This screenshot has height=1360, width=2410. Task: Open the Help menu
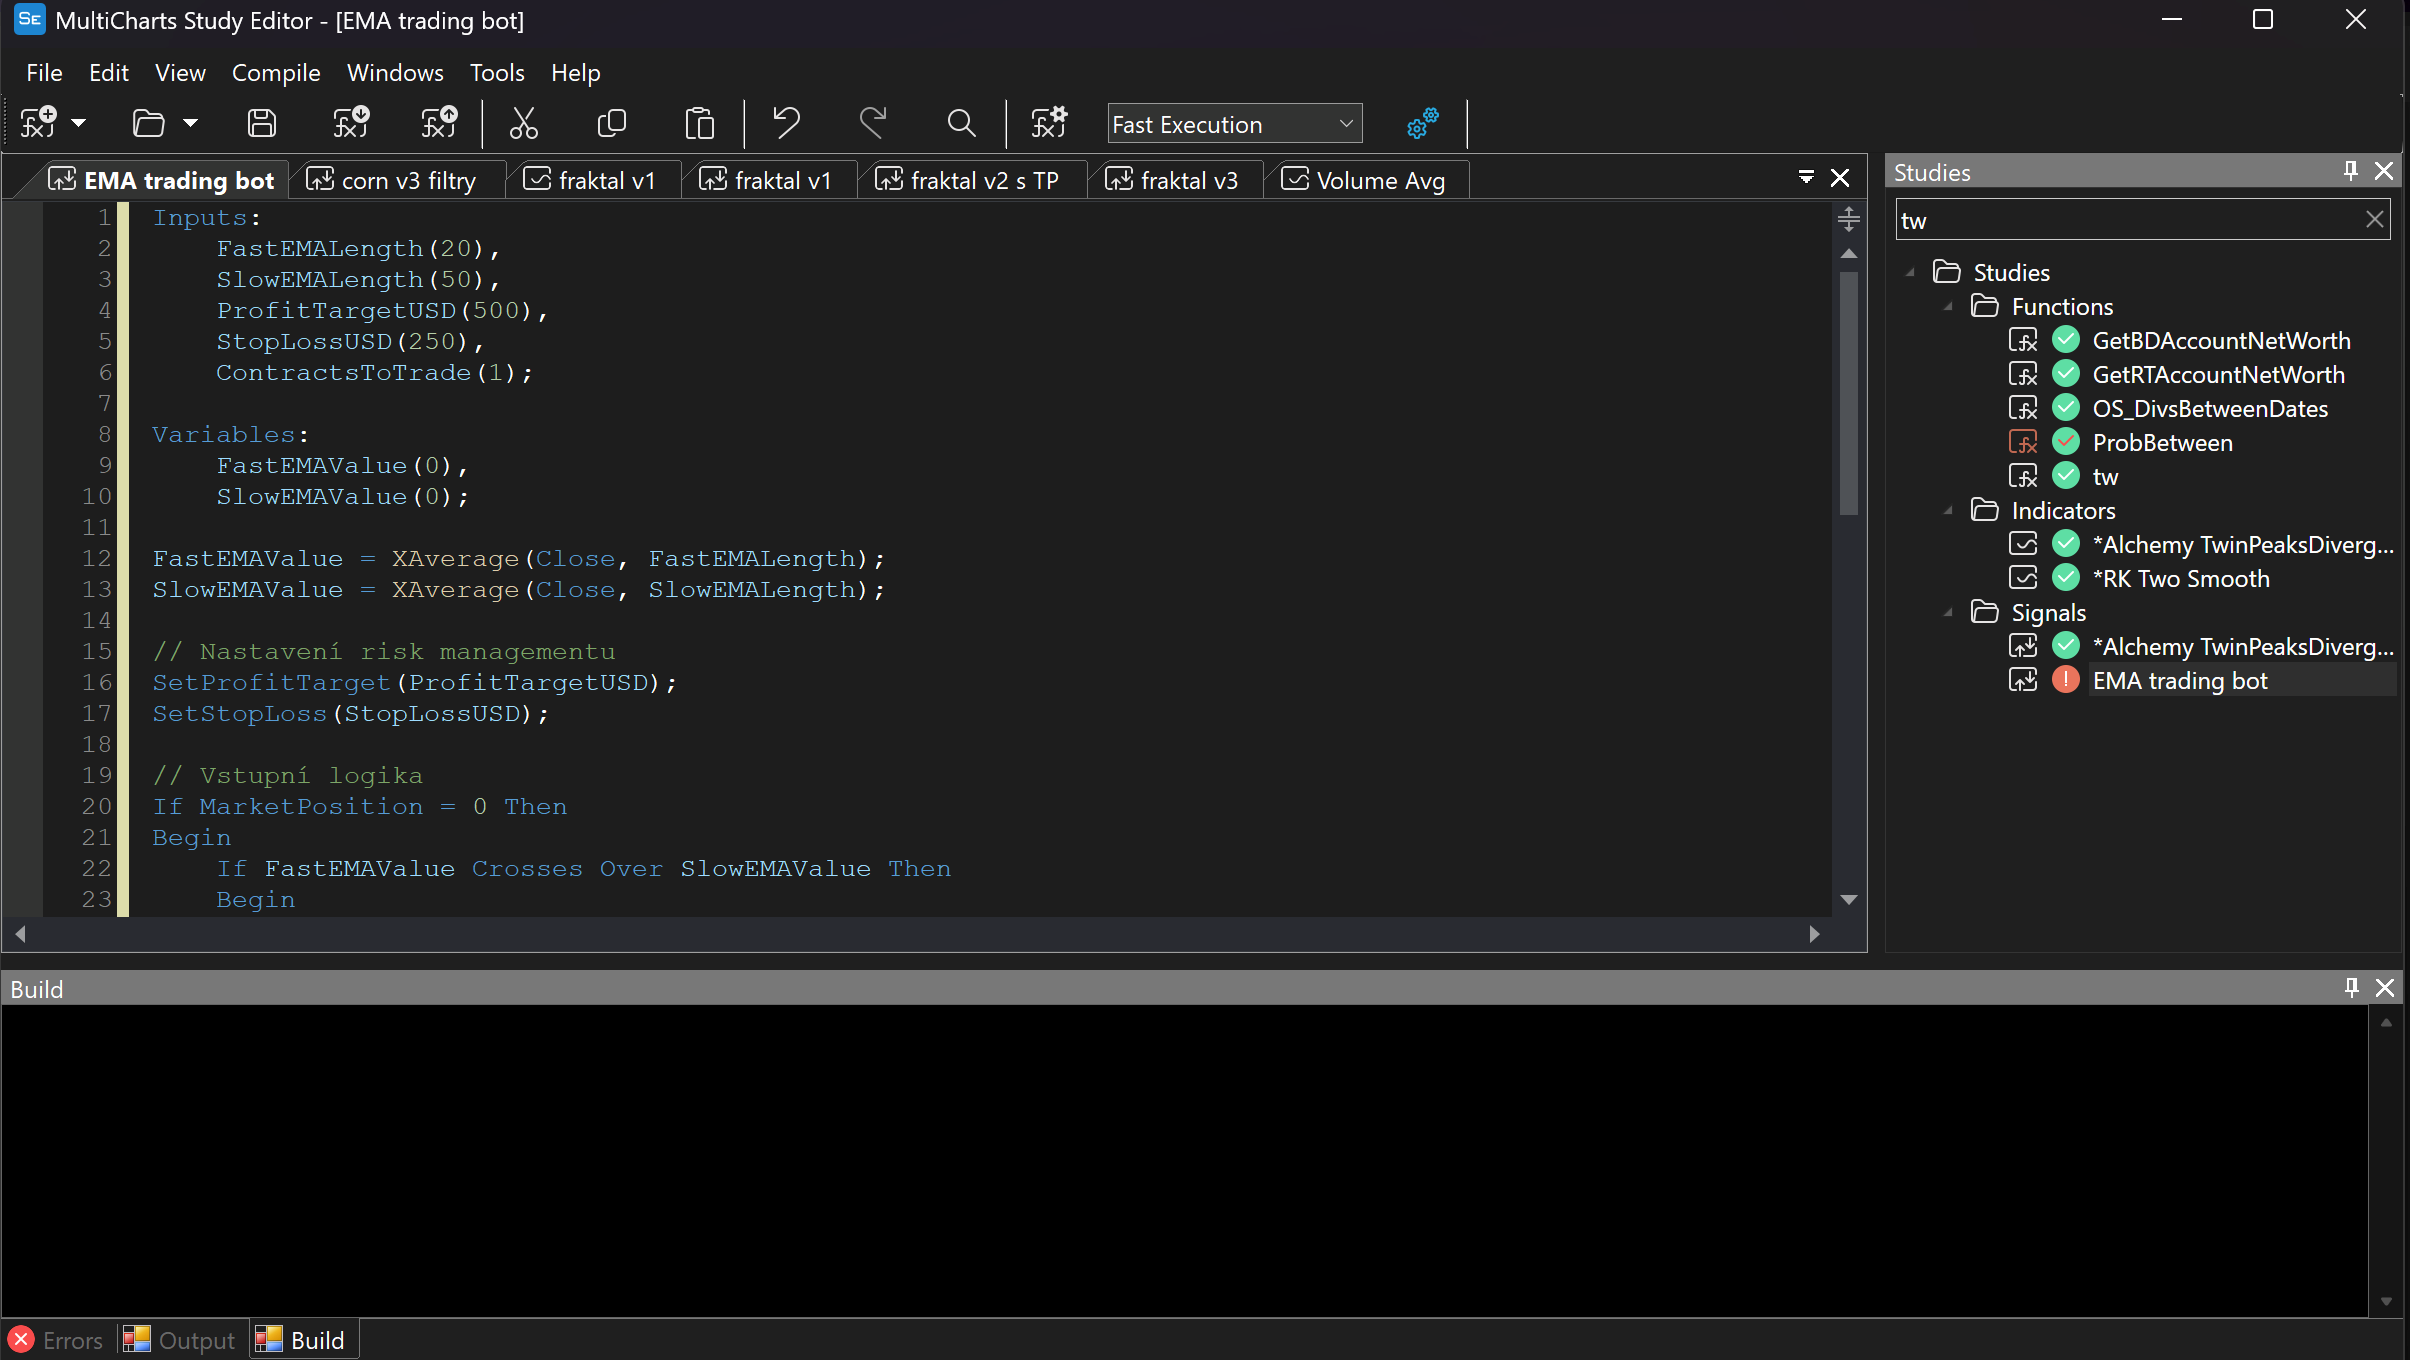pos(575,73)
